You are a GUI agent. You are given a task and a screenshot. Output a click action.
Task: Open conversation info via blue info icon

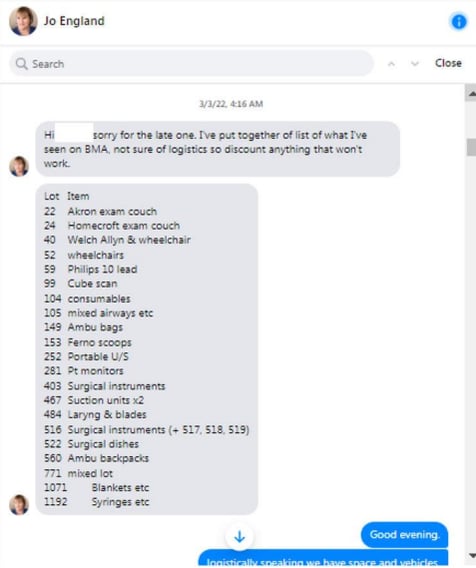[458, 21]
